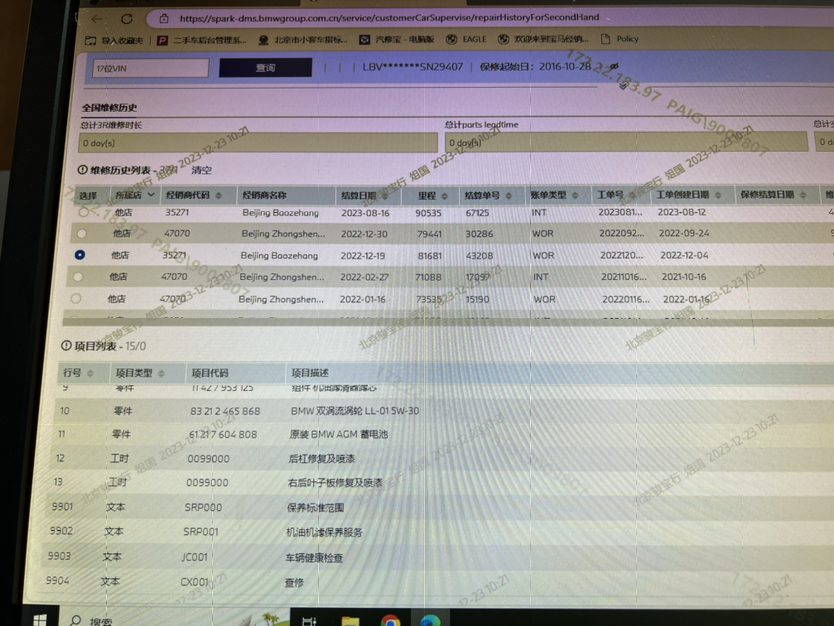Click the 总计parts leadtime value field
This screenshot has height=626, width=834.
(627, 142)
